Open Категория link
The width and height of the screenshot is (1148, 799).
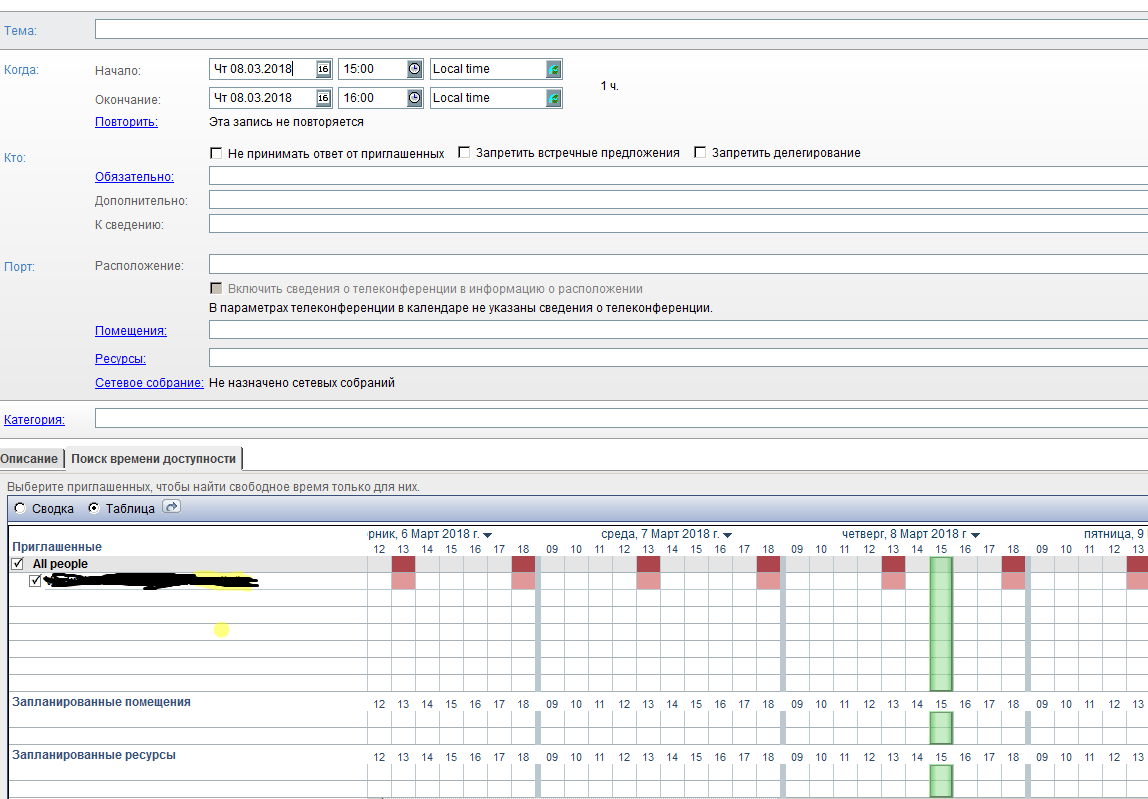(x=34, y=420)
